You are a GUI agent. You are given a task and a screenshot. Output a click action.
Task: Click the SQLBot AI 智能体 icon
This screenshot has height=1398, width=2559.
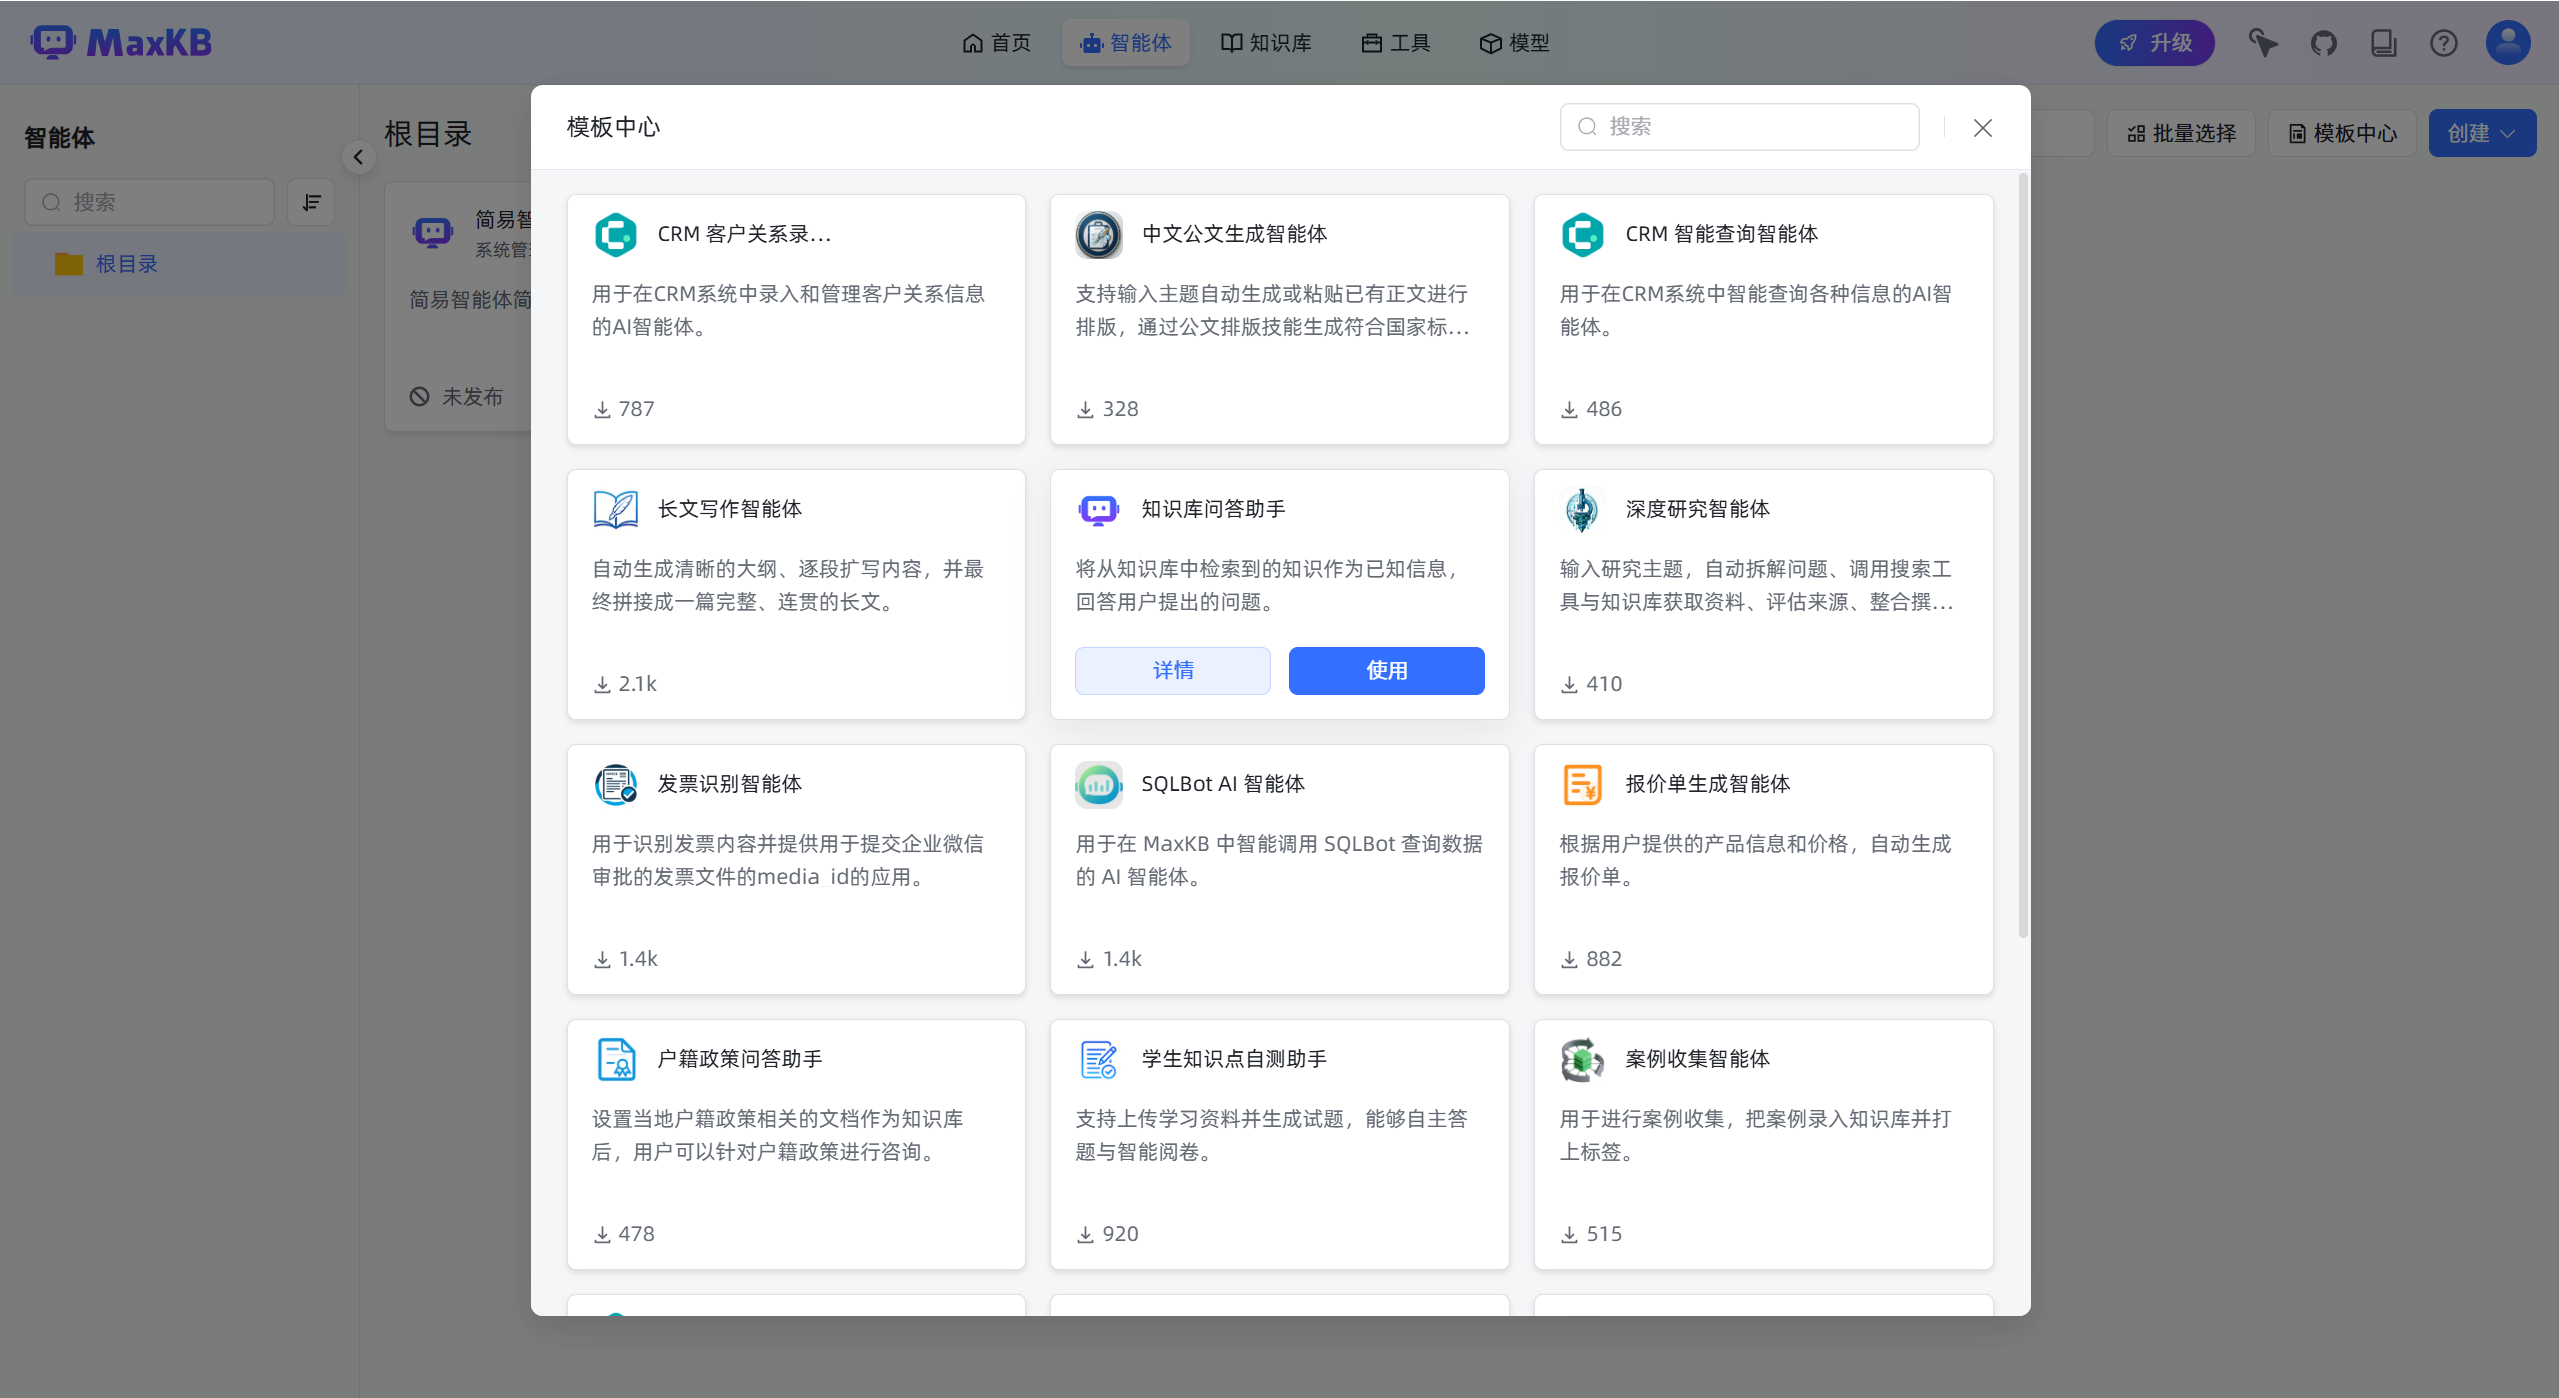(x=1098, y=784)
